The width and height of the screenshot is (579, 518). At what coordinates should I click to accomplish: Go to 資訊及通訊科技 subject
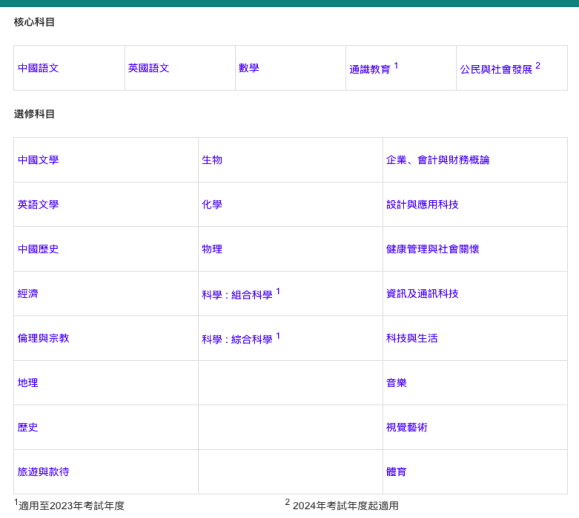pos(422,294)
